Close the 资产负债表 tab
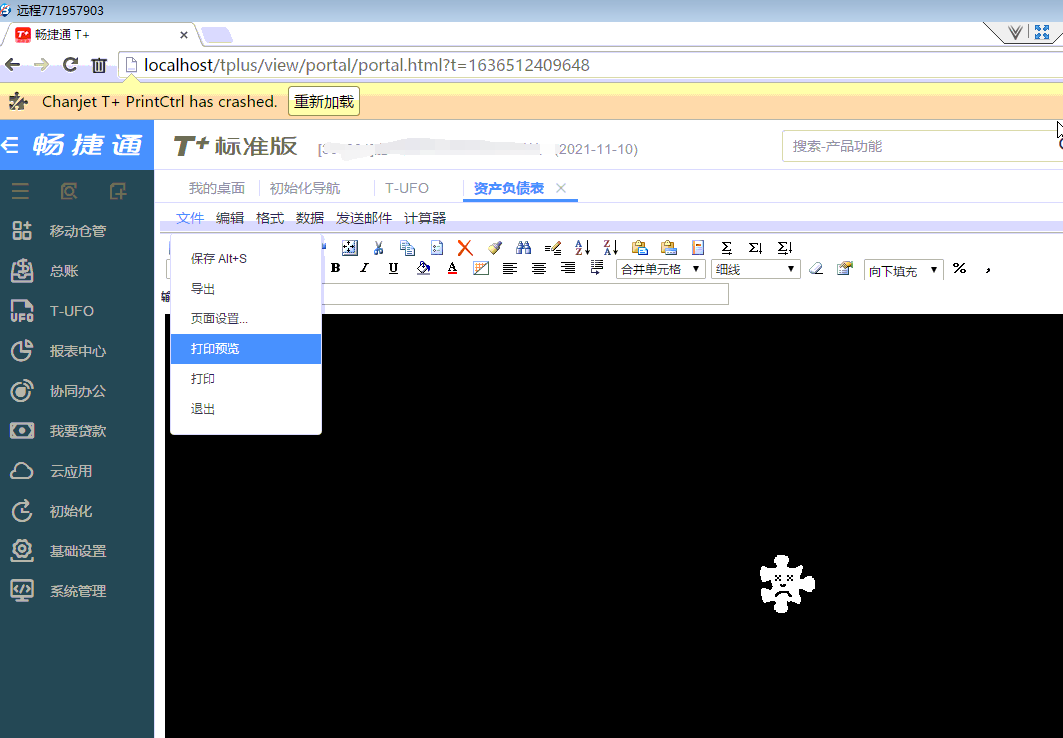 click(561, 188)
